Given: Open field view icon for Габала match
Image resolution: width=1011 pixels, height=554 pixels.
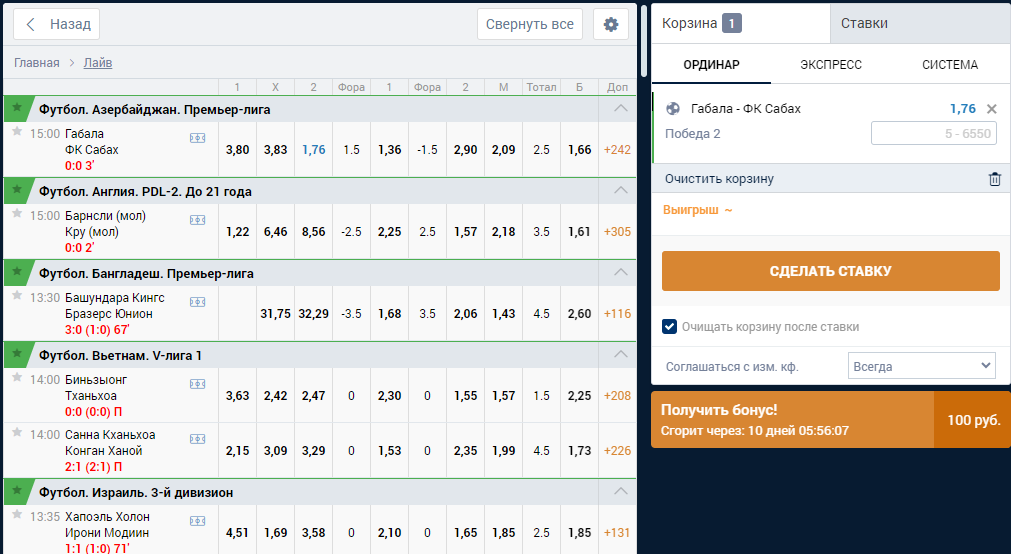Looking at the screenshot, I should 197,138.
